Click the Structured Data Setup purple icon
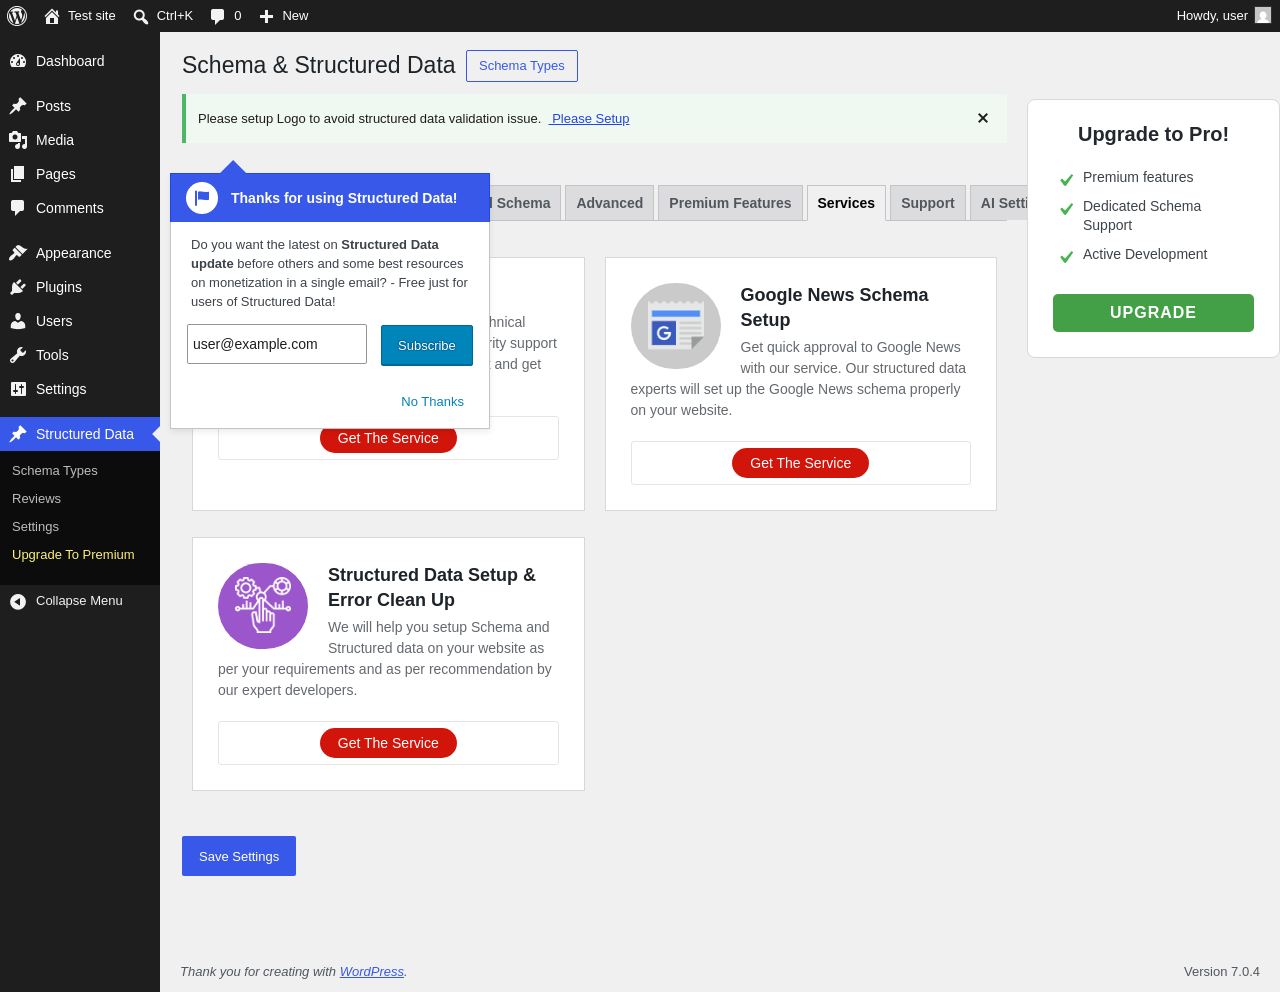Viewport: 1280px width, 992px height. 263,606
